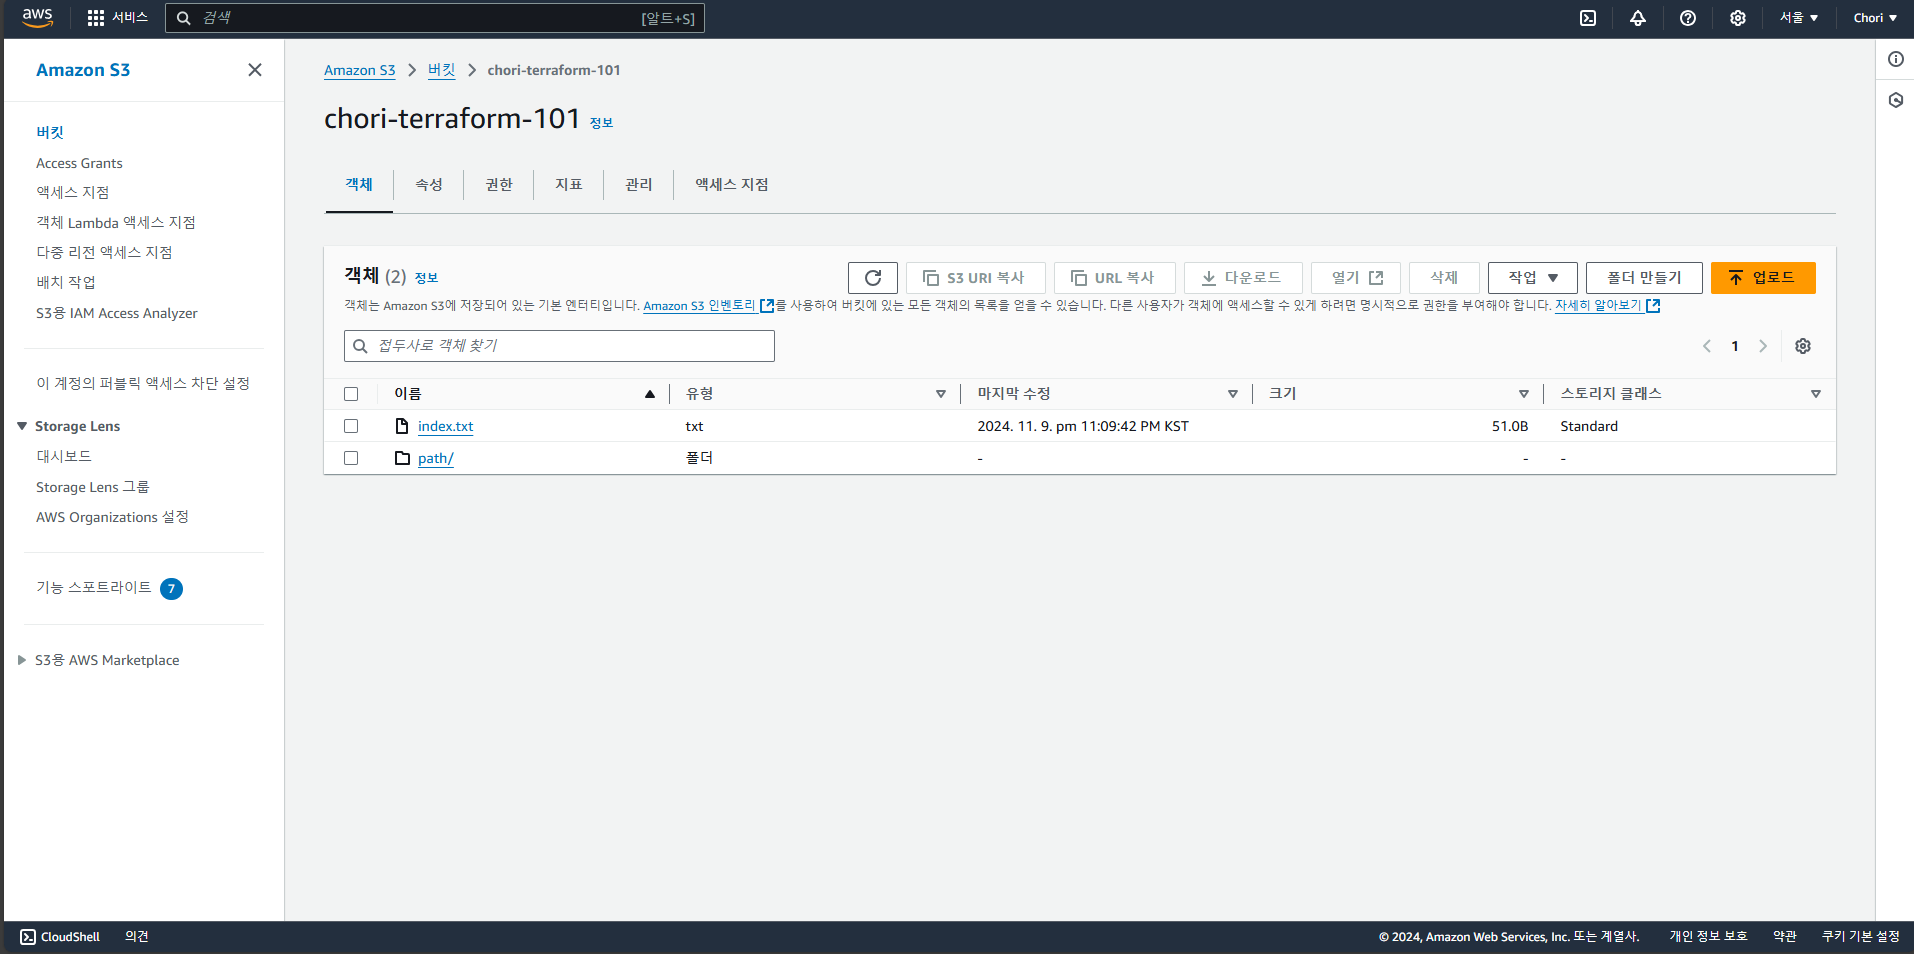Click the S3 URI 복사 button
This screenshot has height=954, width=1914.
point(976,278)
